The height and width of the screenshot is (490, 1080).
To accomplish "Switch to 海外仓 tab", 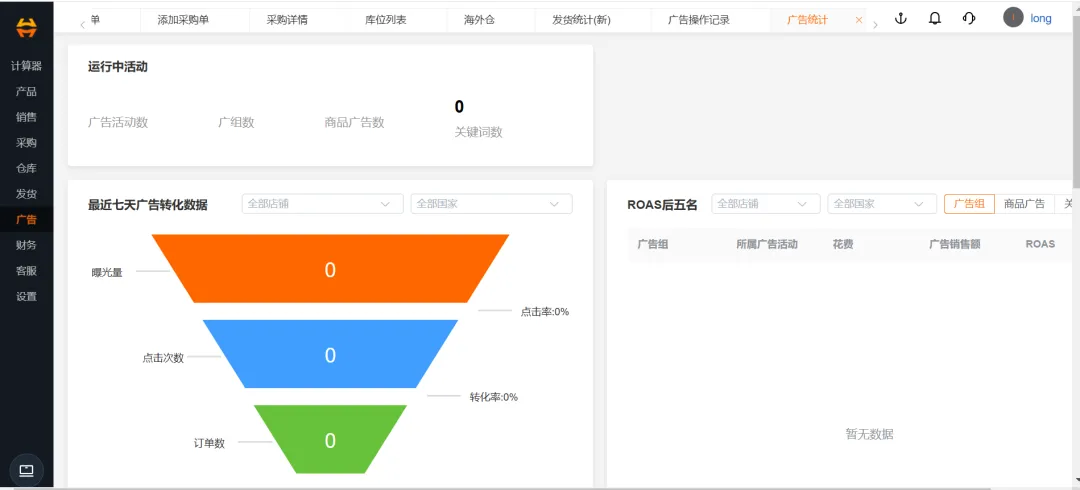I will tap(479, 20).
